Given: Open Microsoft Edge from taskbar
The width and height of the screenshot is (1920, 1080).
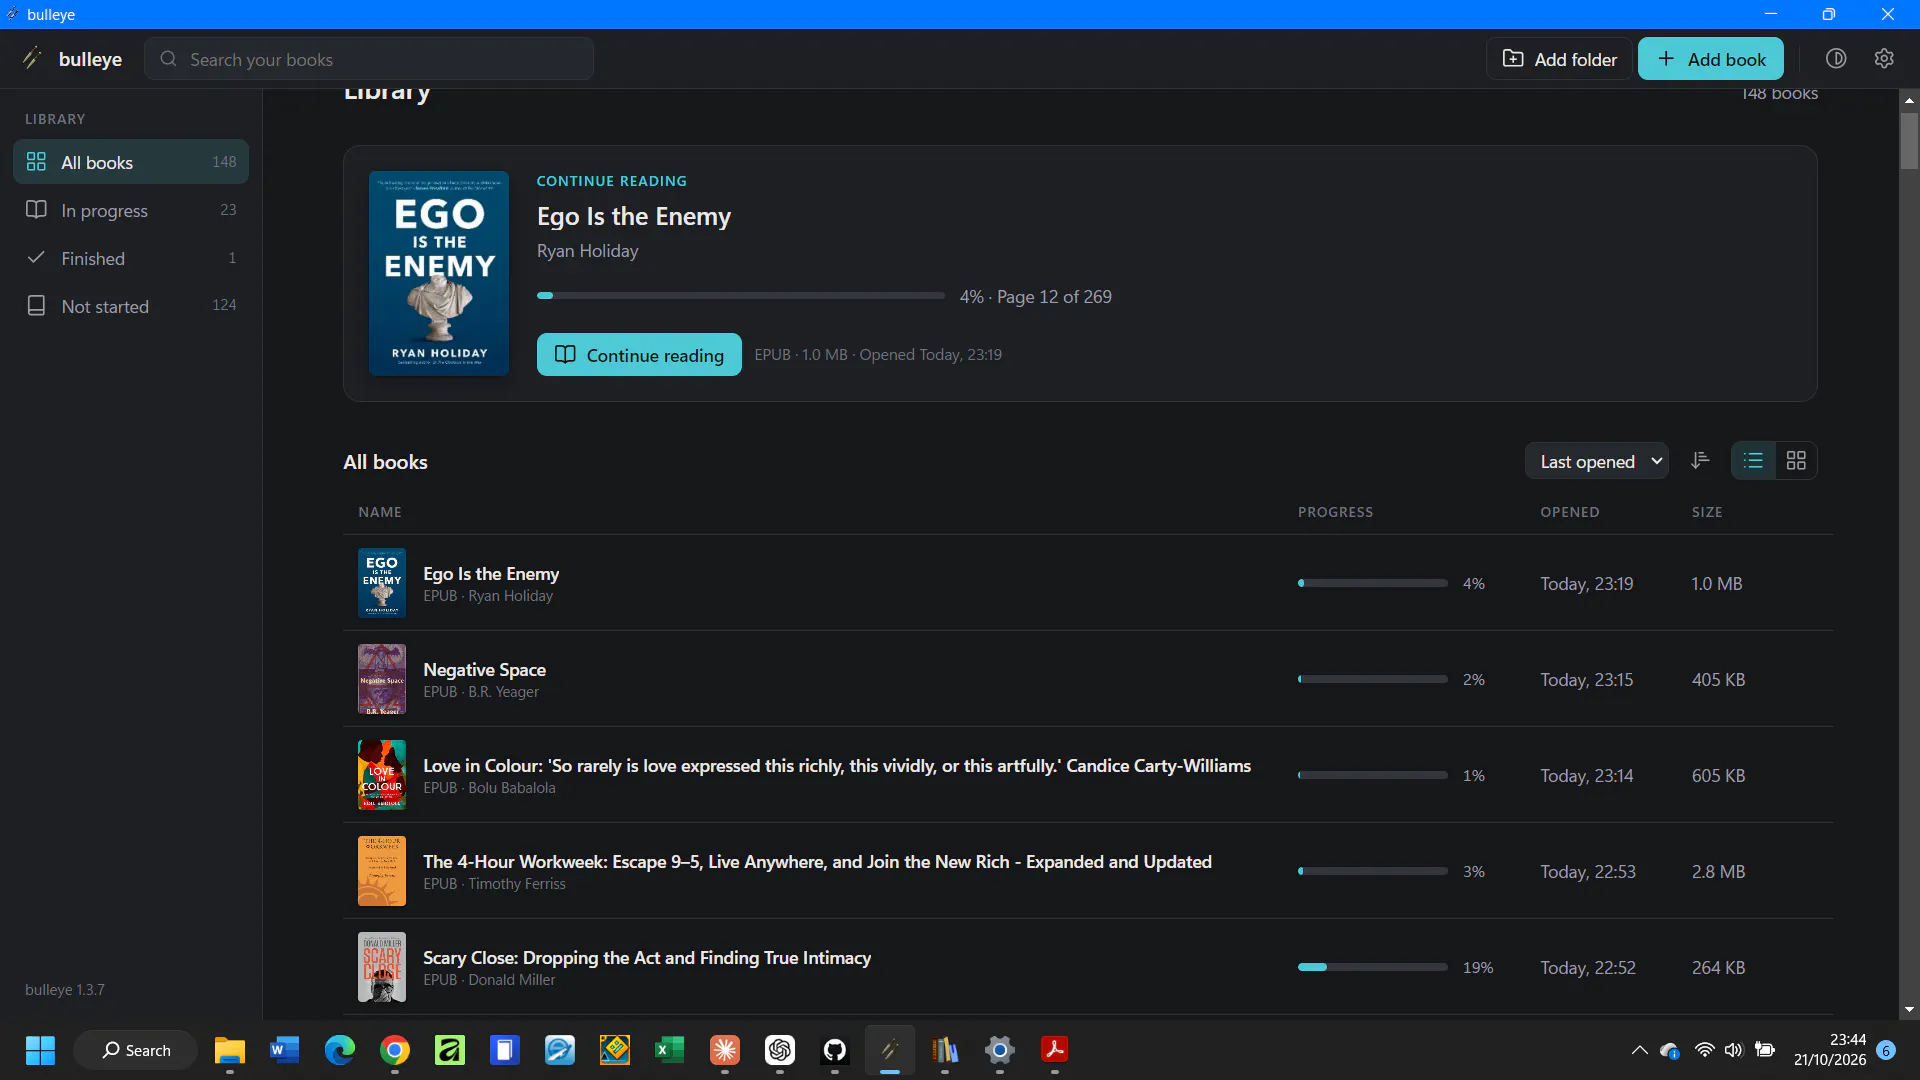Looking at the screenshot, I should pyautogui.click(x=340, y=1050).
